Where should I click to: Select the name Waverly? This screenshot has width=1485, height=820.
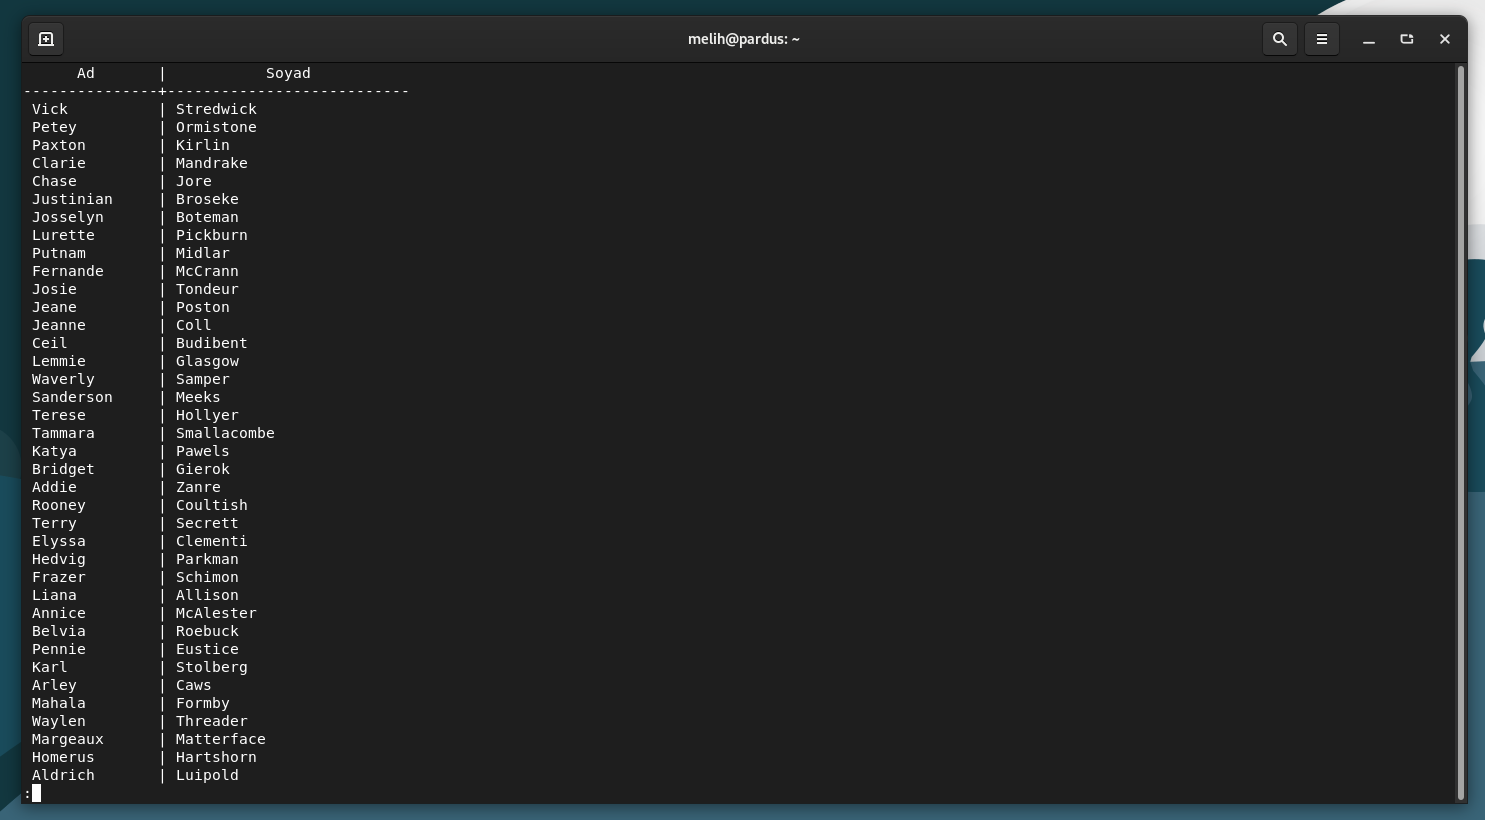point(63,379)
